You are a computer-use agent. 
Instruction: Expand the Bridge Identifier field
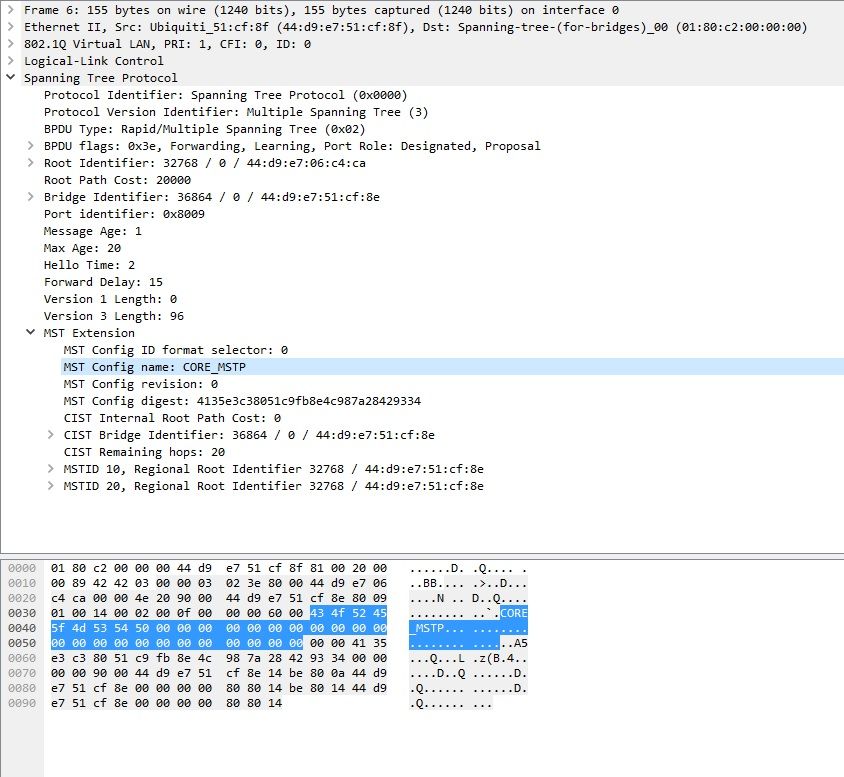click(x=31, y=197)
